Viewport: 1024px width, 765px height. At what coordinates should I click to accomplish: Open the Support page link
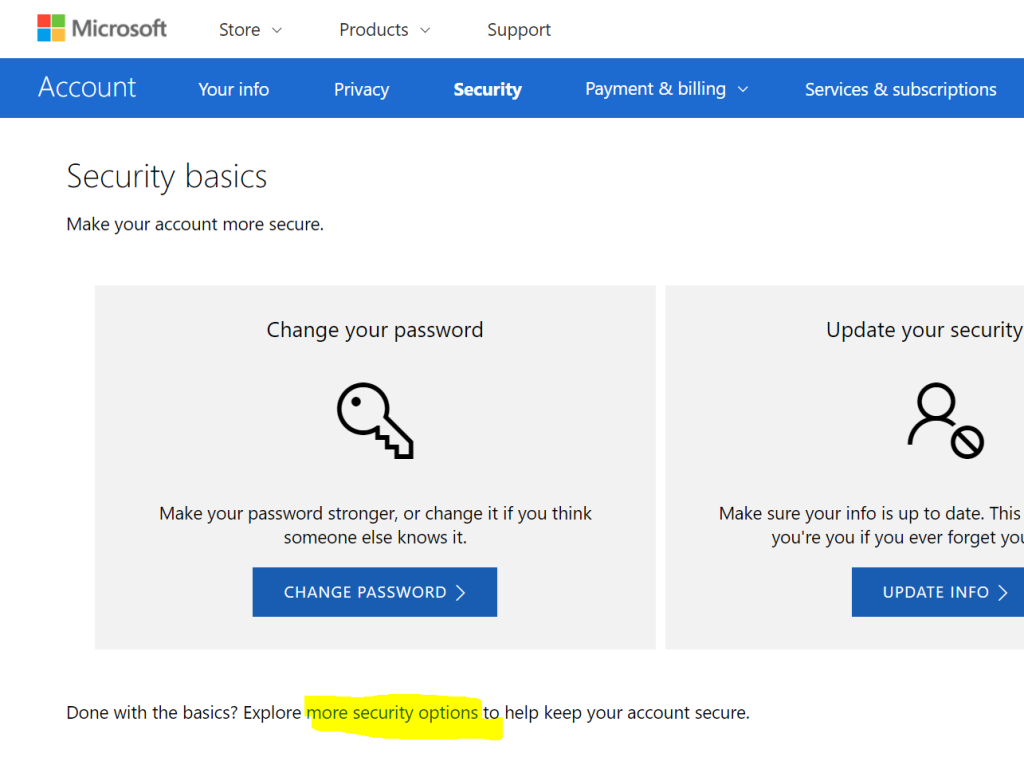(519, 30)
